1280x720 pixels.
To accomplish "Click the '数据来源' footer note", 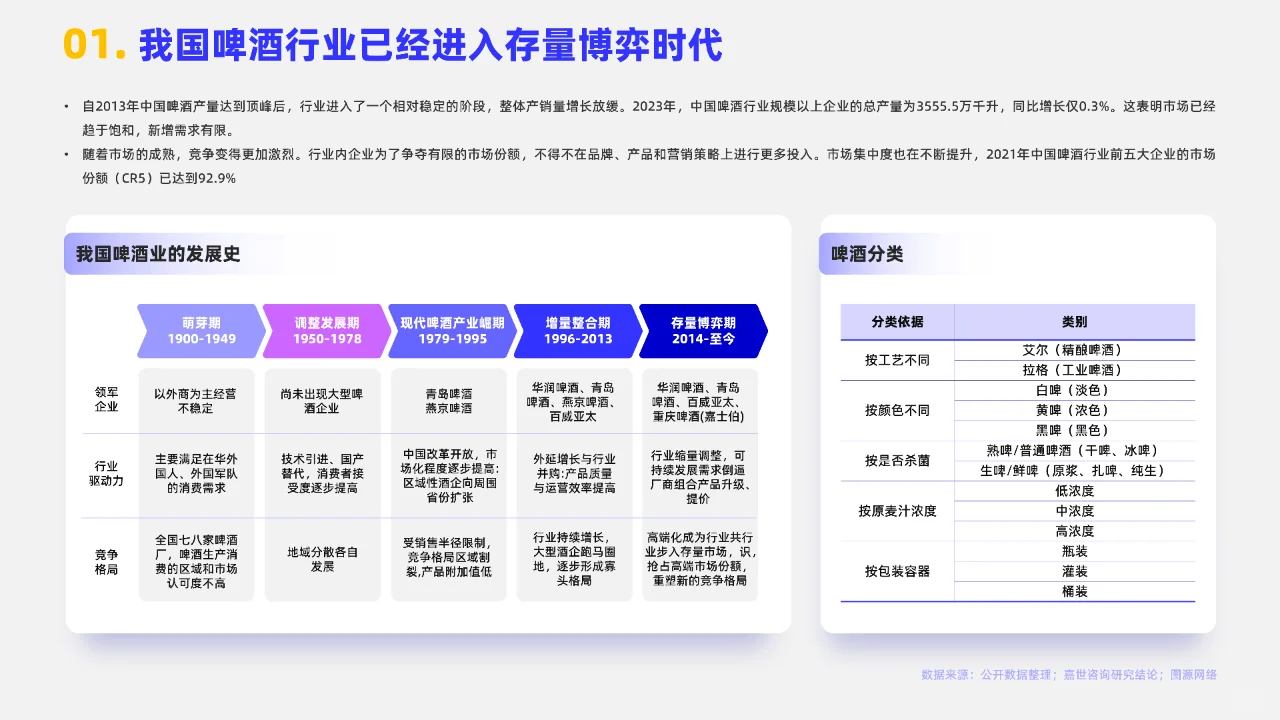I will click(x=1069, y=675).
